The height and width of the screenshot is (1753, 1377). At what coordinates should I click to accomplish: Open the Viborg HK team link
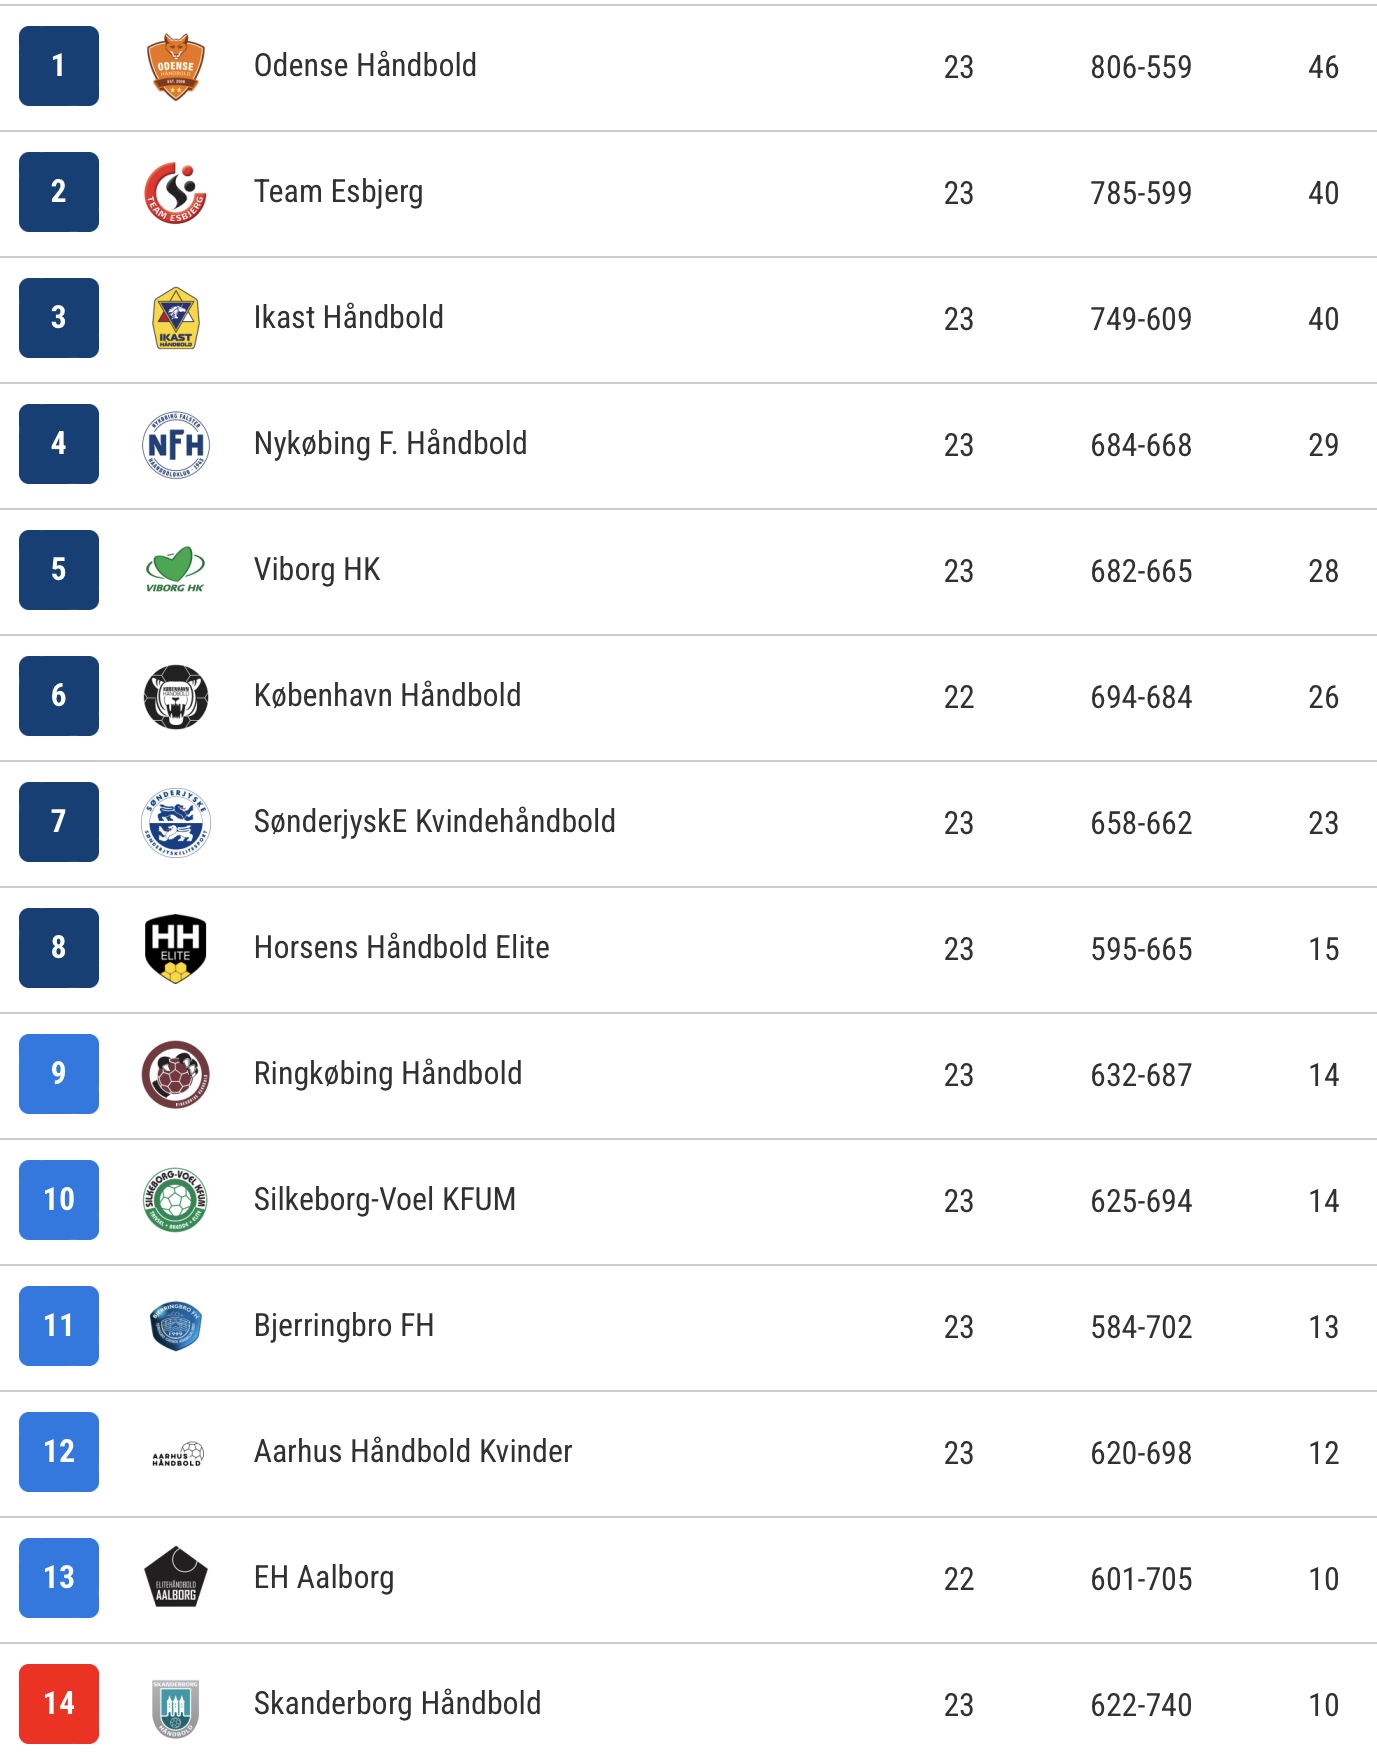(317, 570)
